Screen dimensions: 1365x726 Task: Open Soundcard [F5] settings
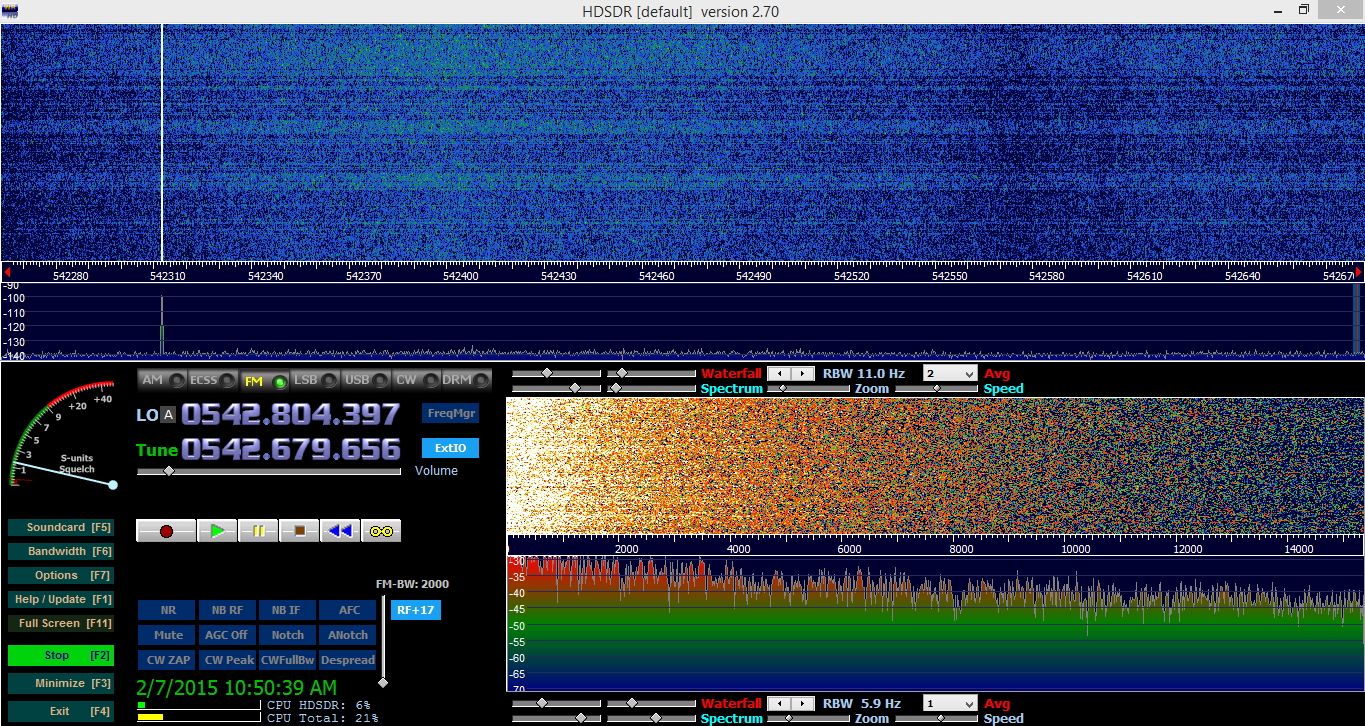[60, 527]
